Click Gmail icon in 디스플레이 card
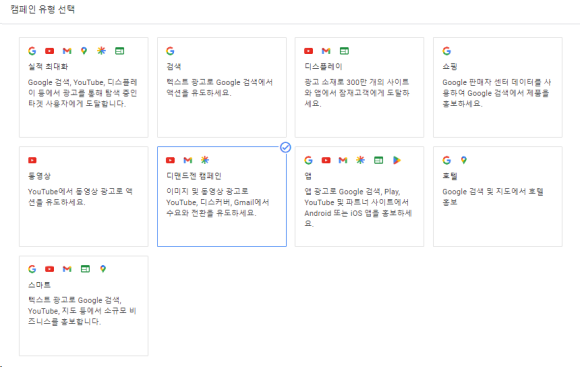Viewport: 580px width, 367px height. click(326, 51)
